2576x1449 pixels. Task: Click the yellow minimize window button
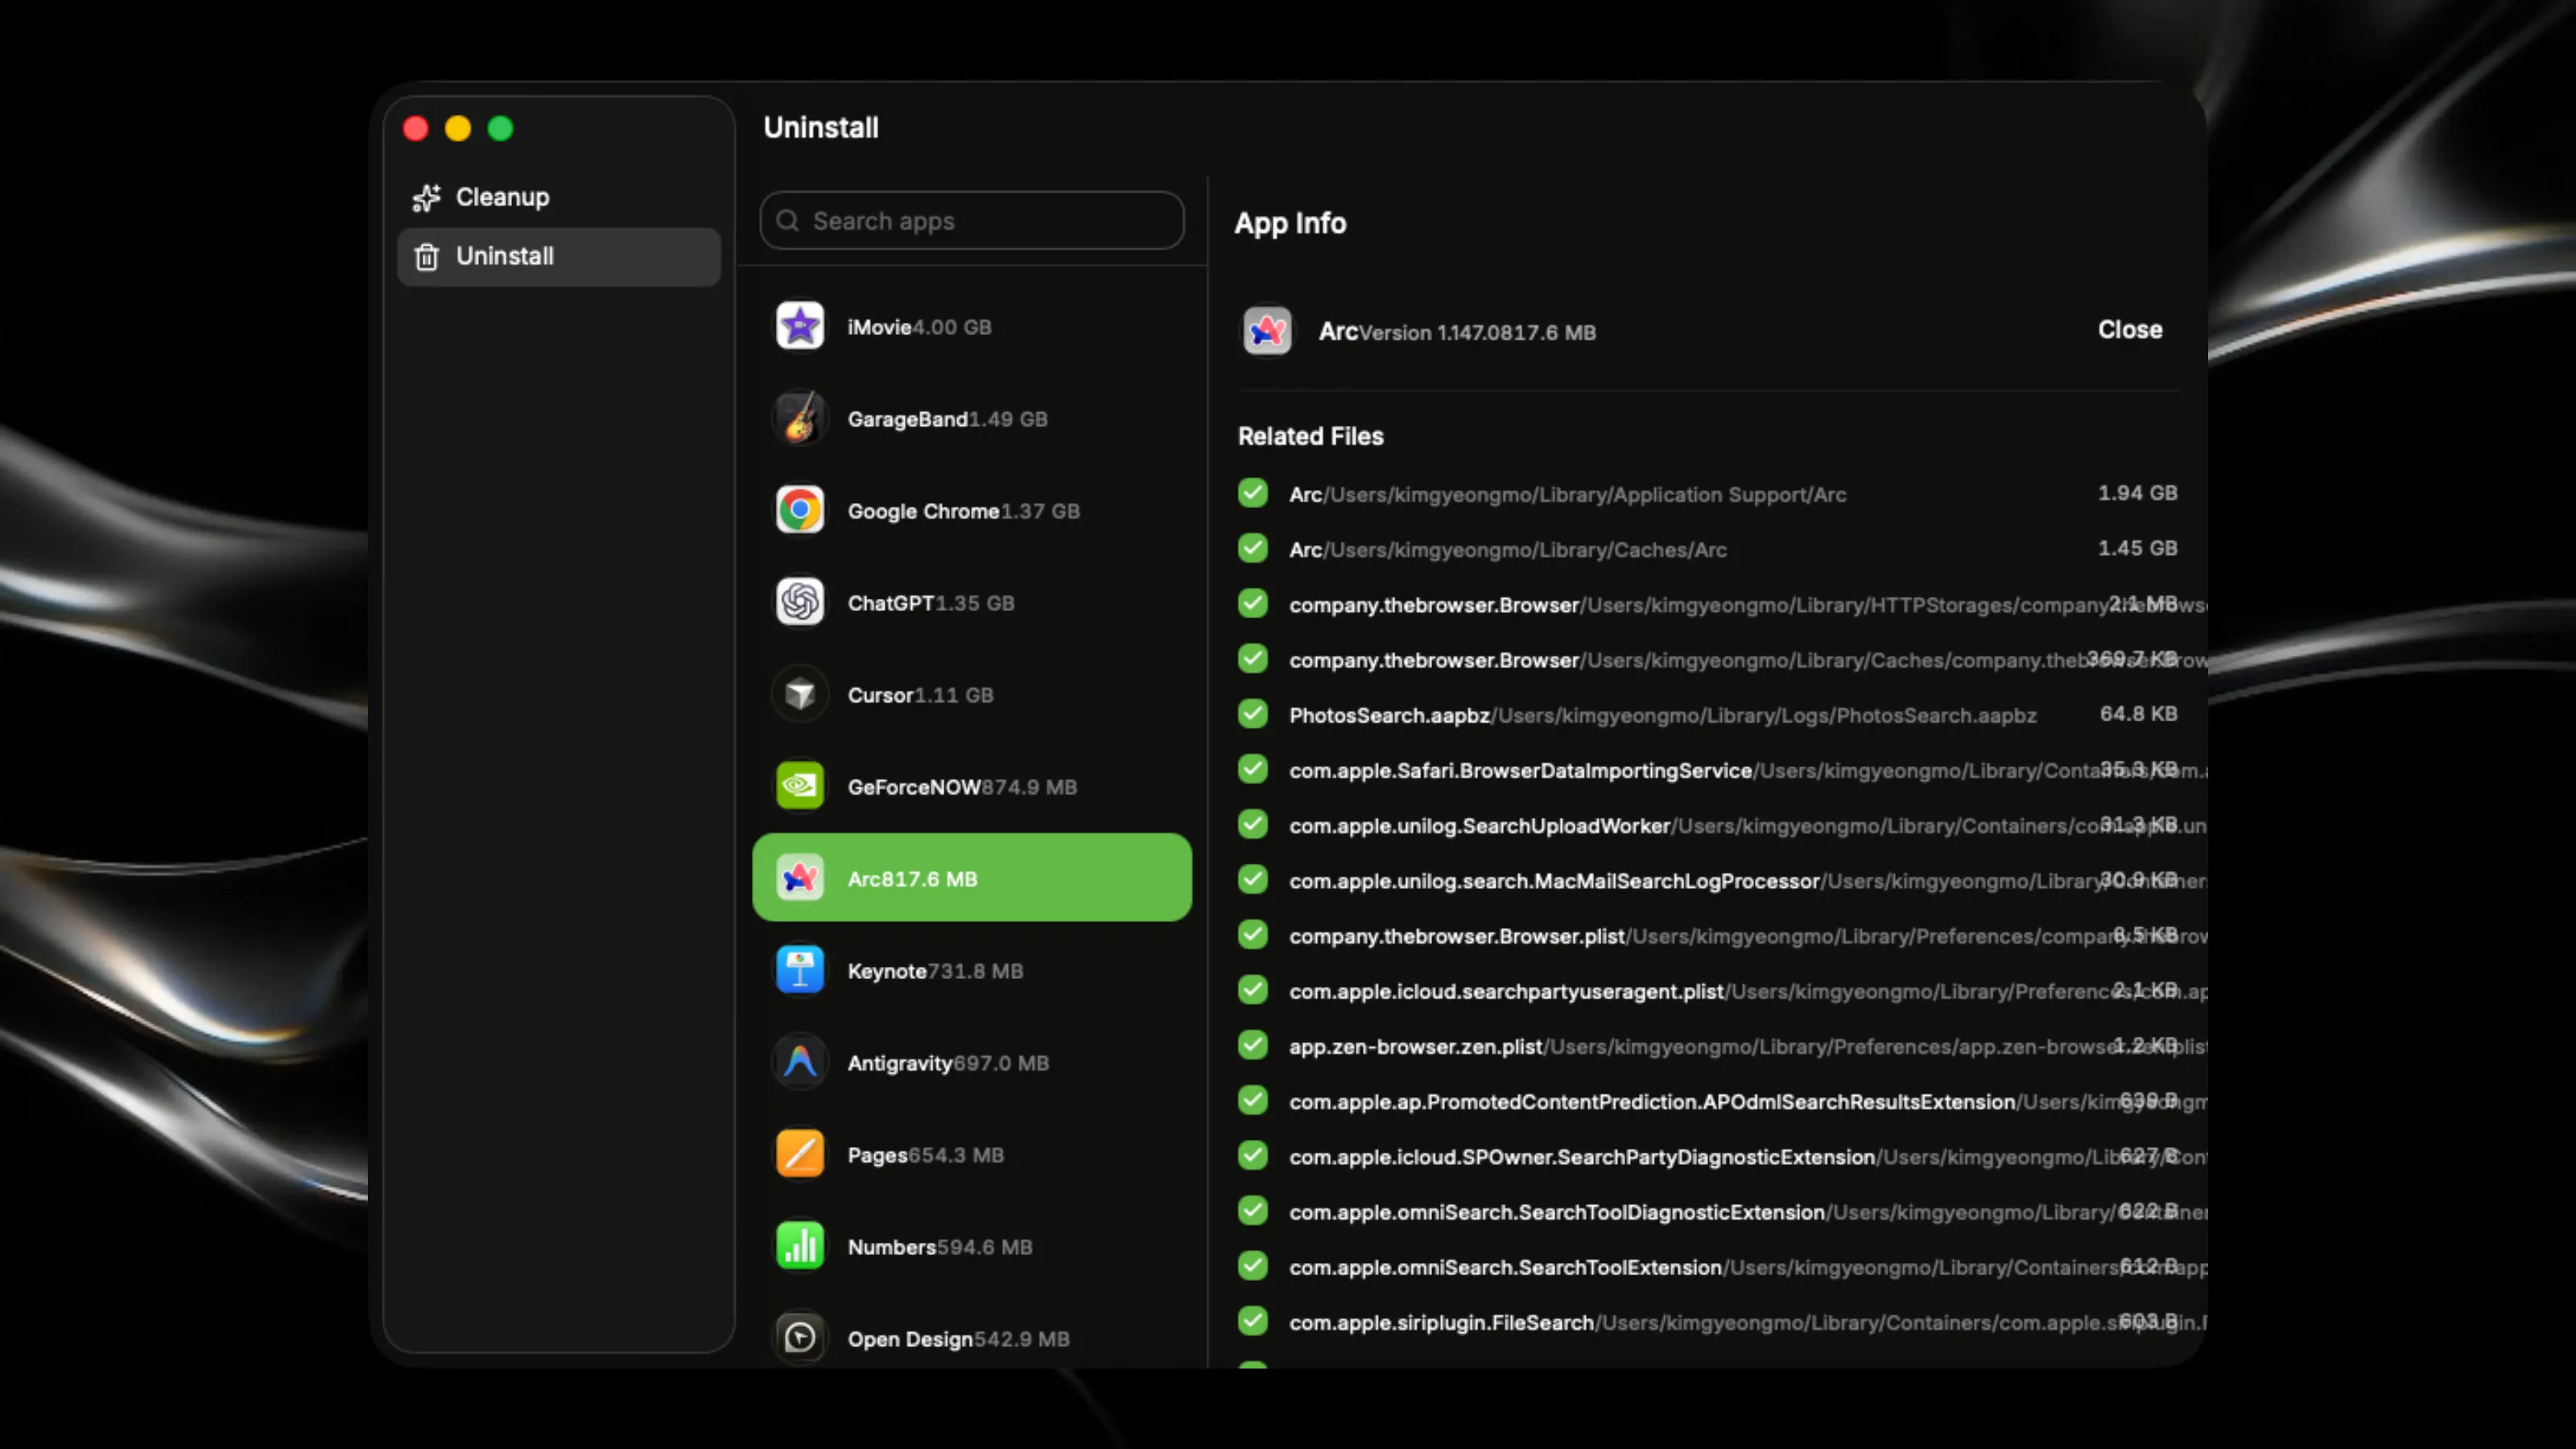(x=458, y=128)
